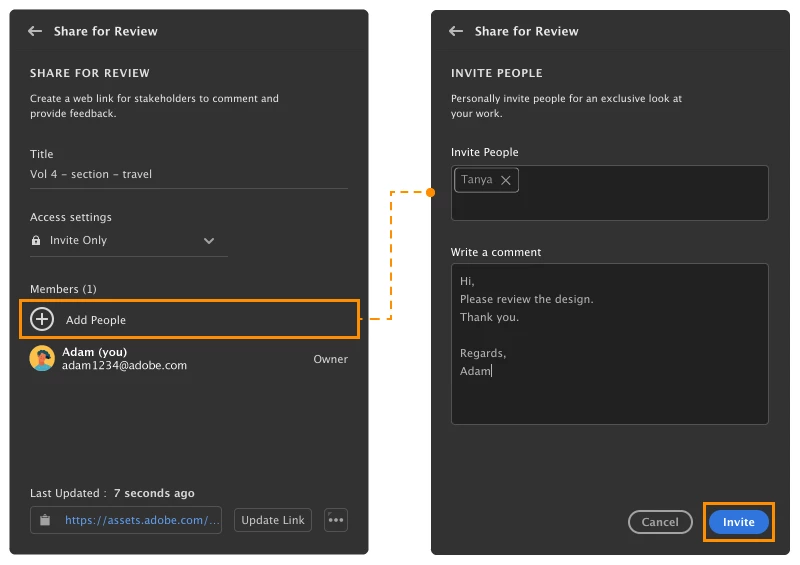Cancel the invitation
The image size is (800, 565).
coord(660,522)
